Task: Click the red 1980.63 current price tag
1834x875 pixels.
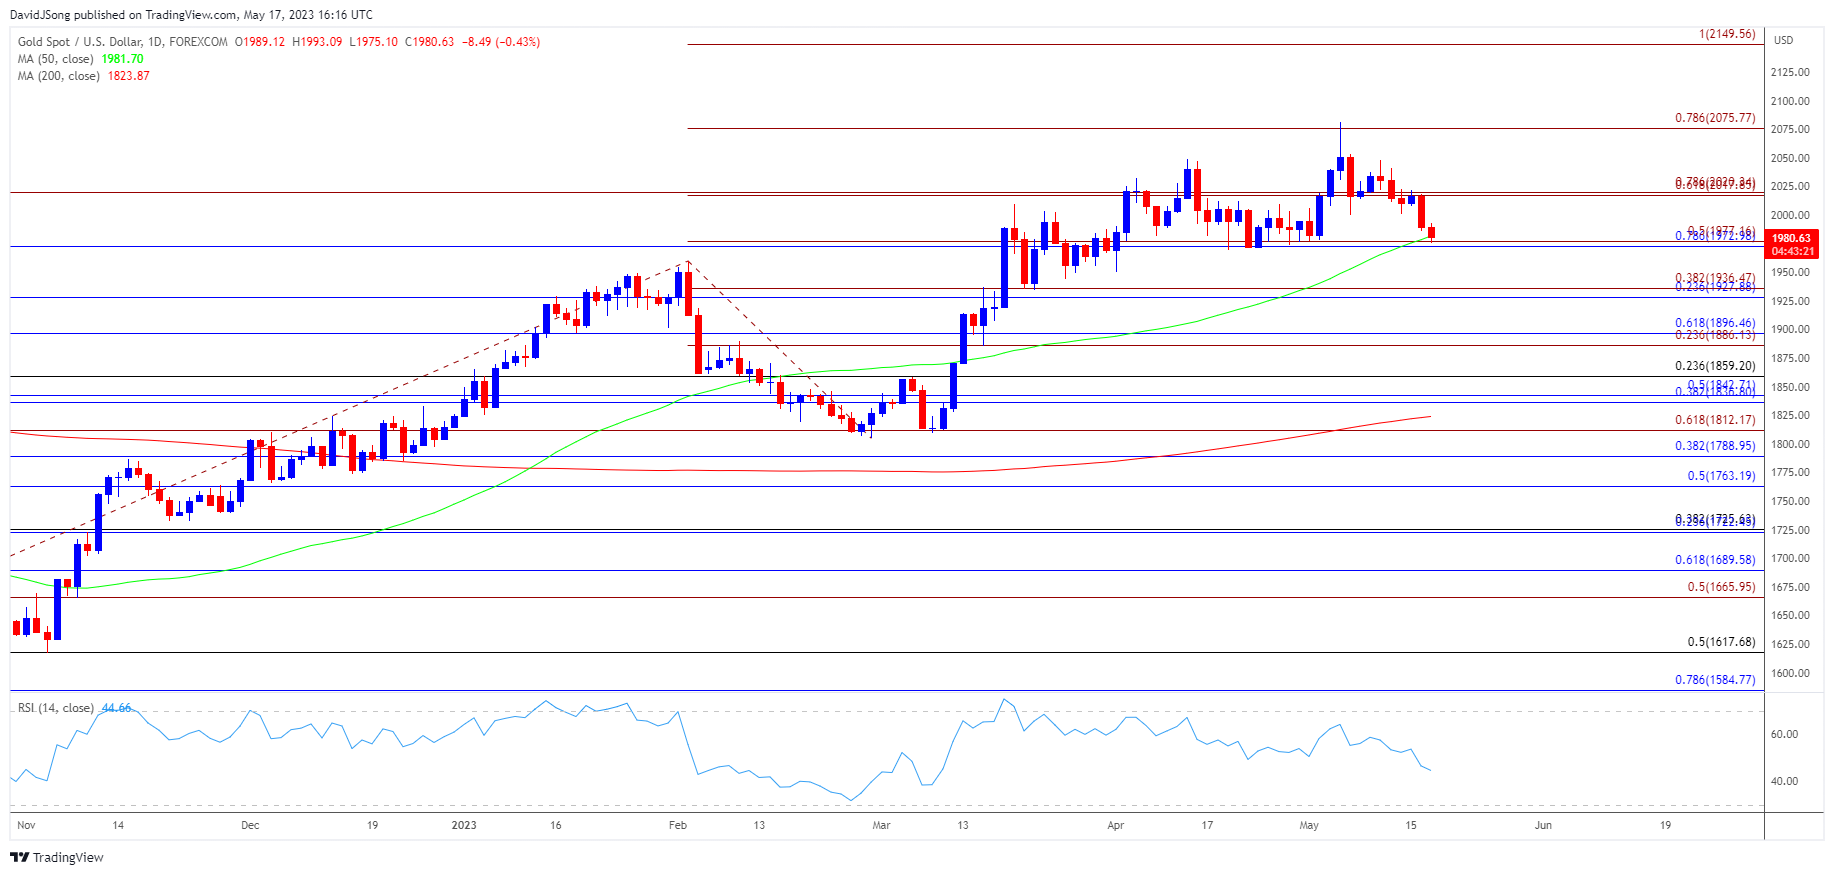Action: click(1791, 238)
